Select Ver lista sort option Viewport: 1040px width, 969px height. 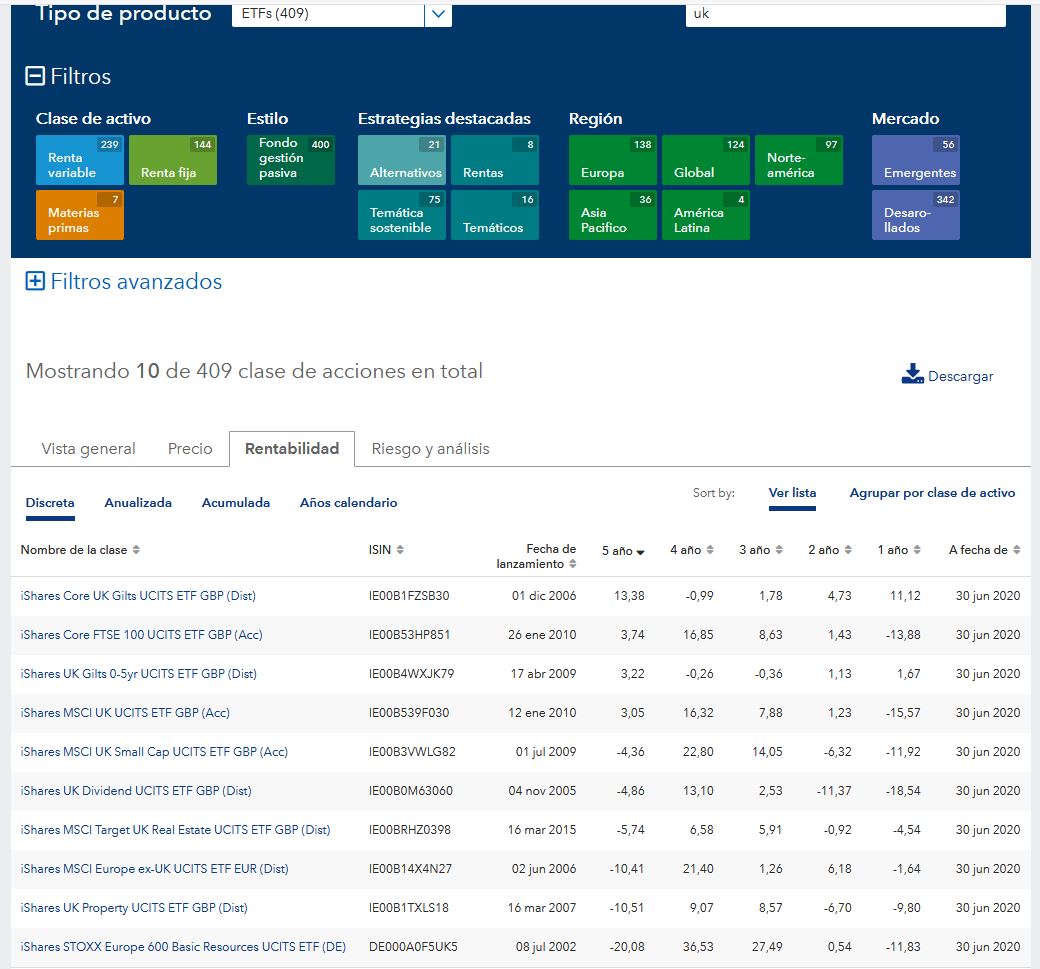click(x=792, y=493)
